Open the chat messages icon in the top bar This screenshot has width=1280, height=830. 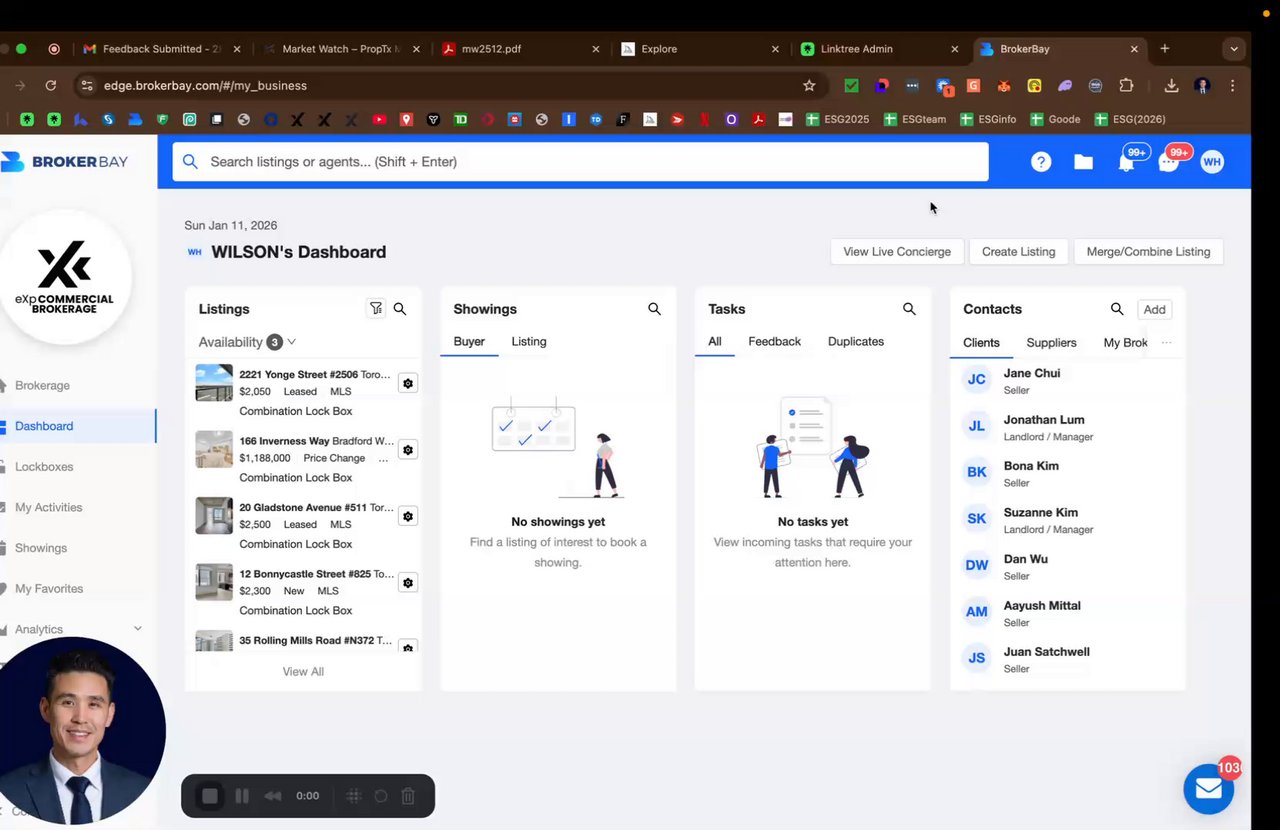coord(1168,163)
